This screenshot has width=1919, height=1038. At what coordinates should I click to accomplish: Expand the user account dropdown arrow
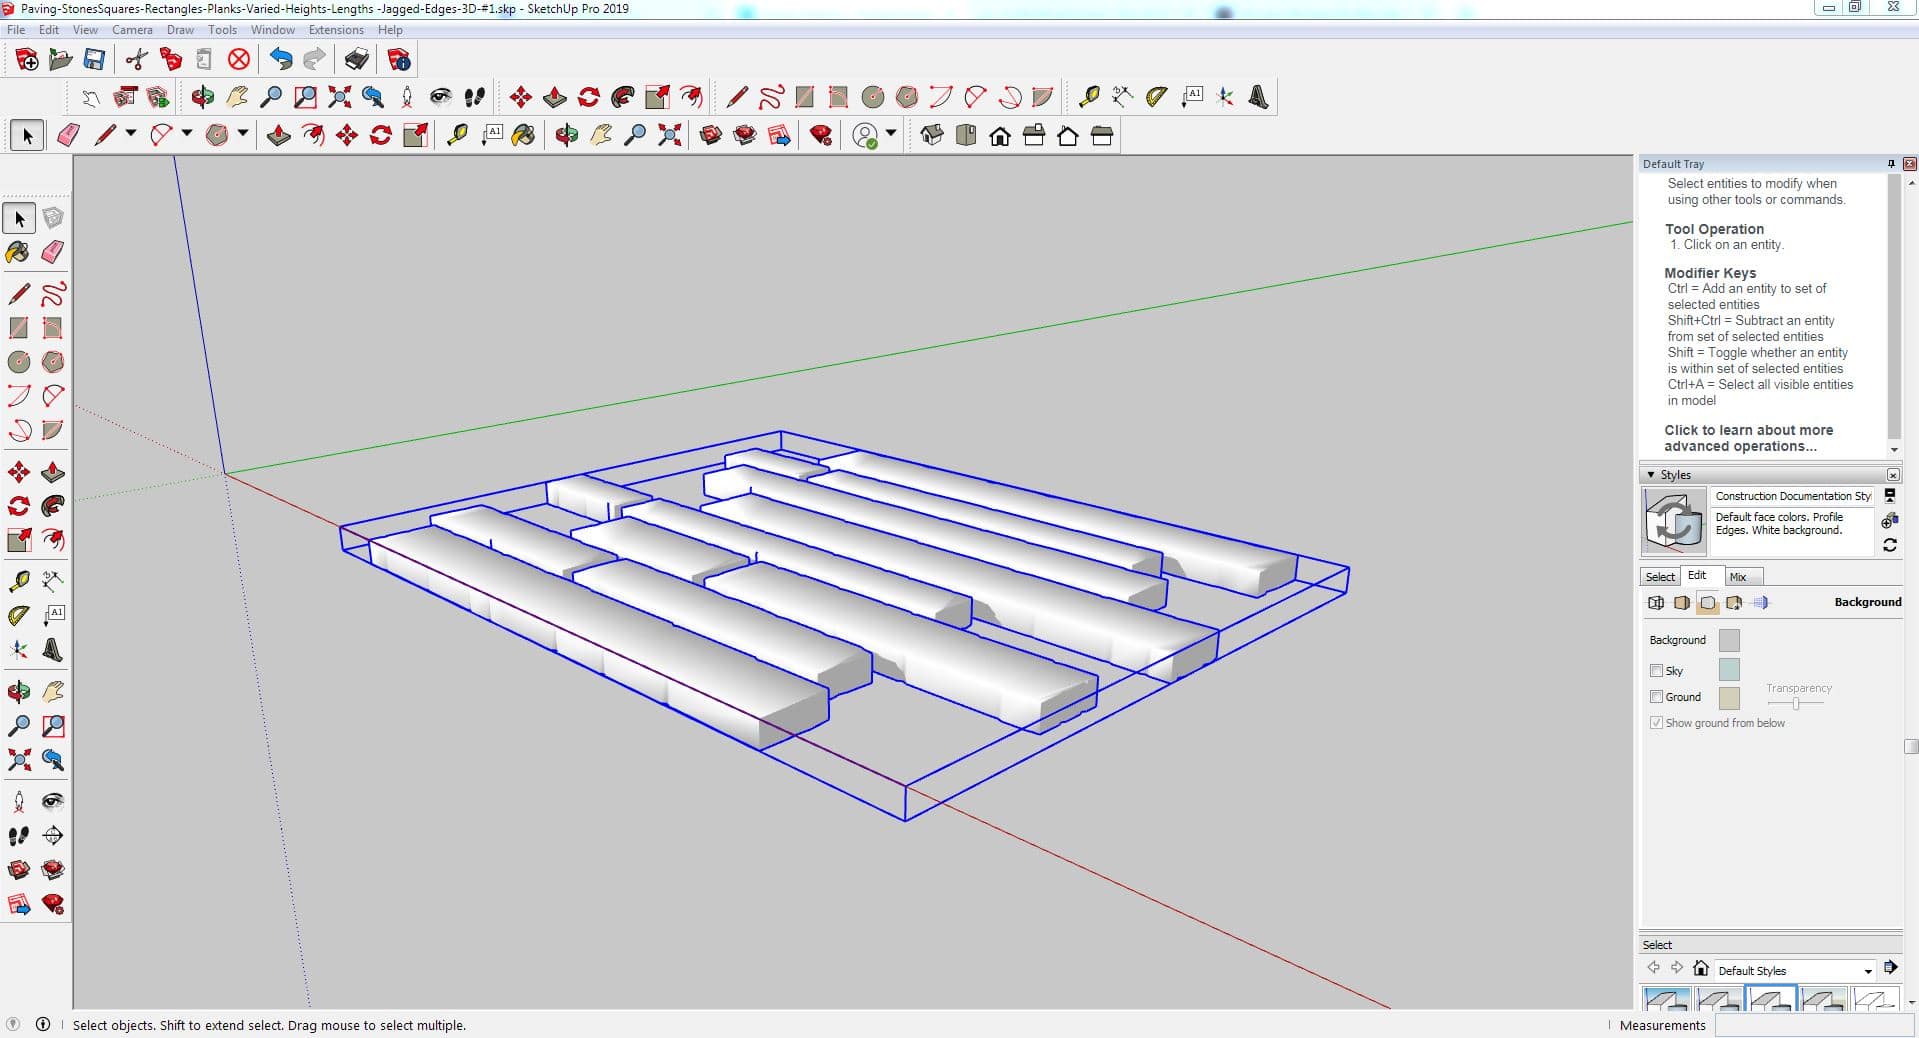(890, 133)
